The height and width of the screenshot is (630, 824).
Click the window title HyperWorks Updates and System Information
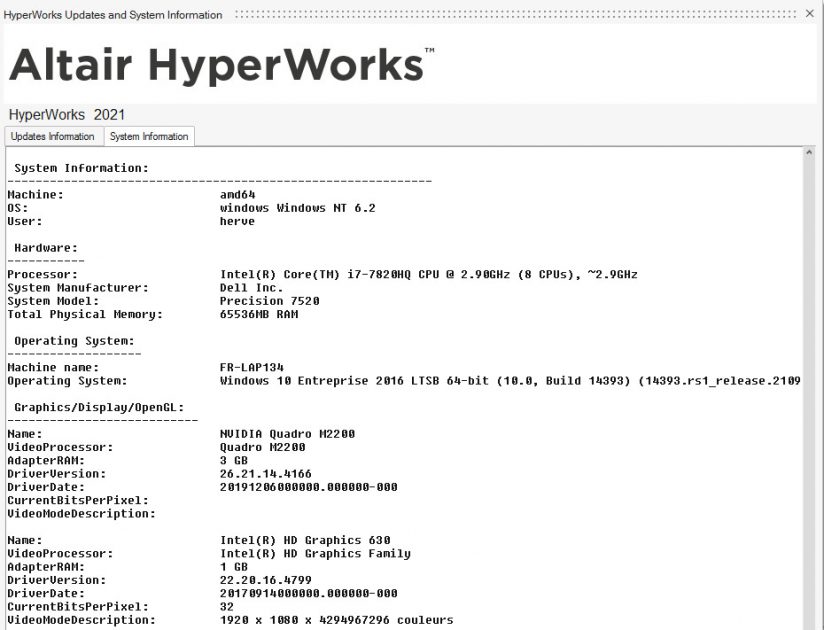coord(112,15)
